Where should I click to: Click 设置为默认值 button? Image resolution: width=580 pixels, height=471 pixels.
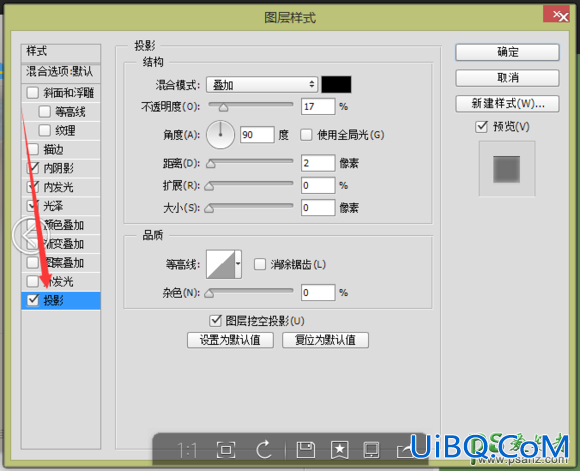tap(230, 340)
